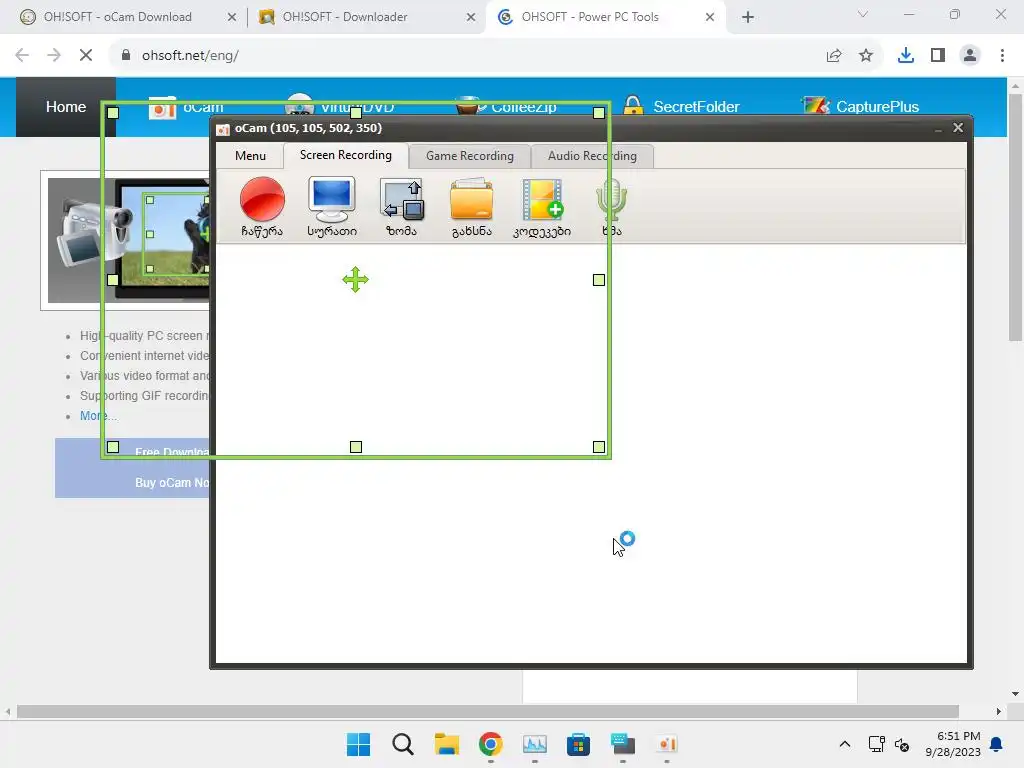Go forward in the browser
This screenshot has width=1024, height=768.
tap(54, 56)
